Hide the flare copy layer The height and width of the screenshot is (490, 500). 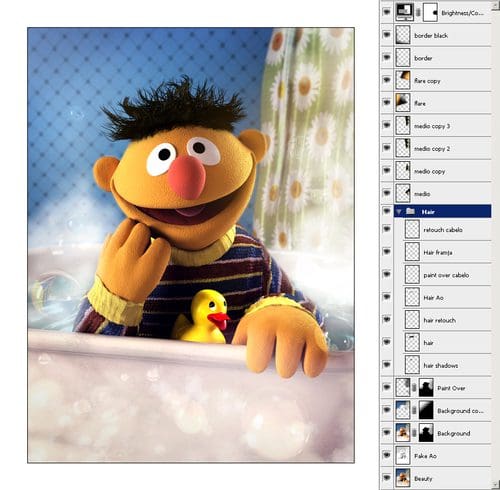pos(387,80)
